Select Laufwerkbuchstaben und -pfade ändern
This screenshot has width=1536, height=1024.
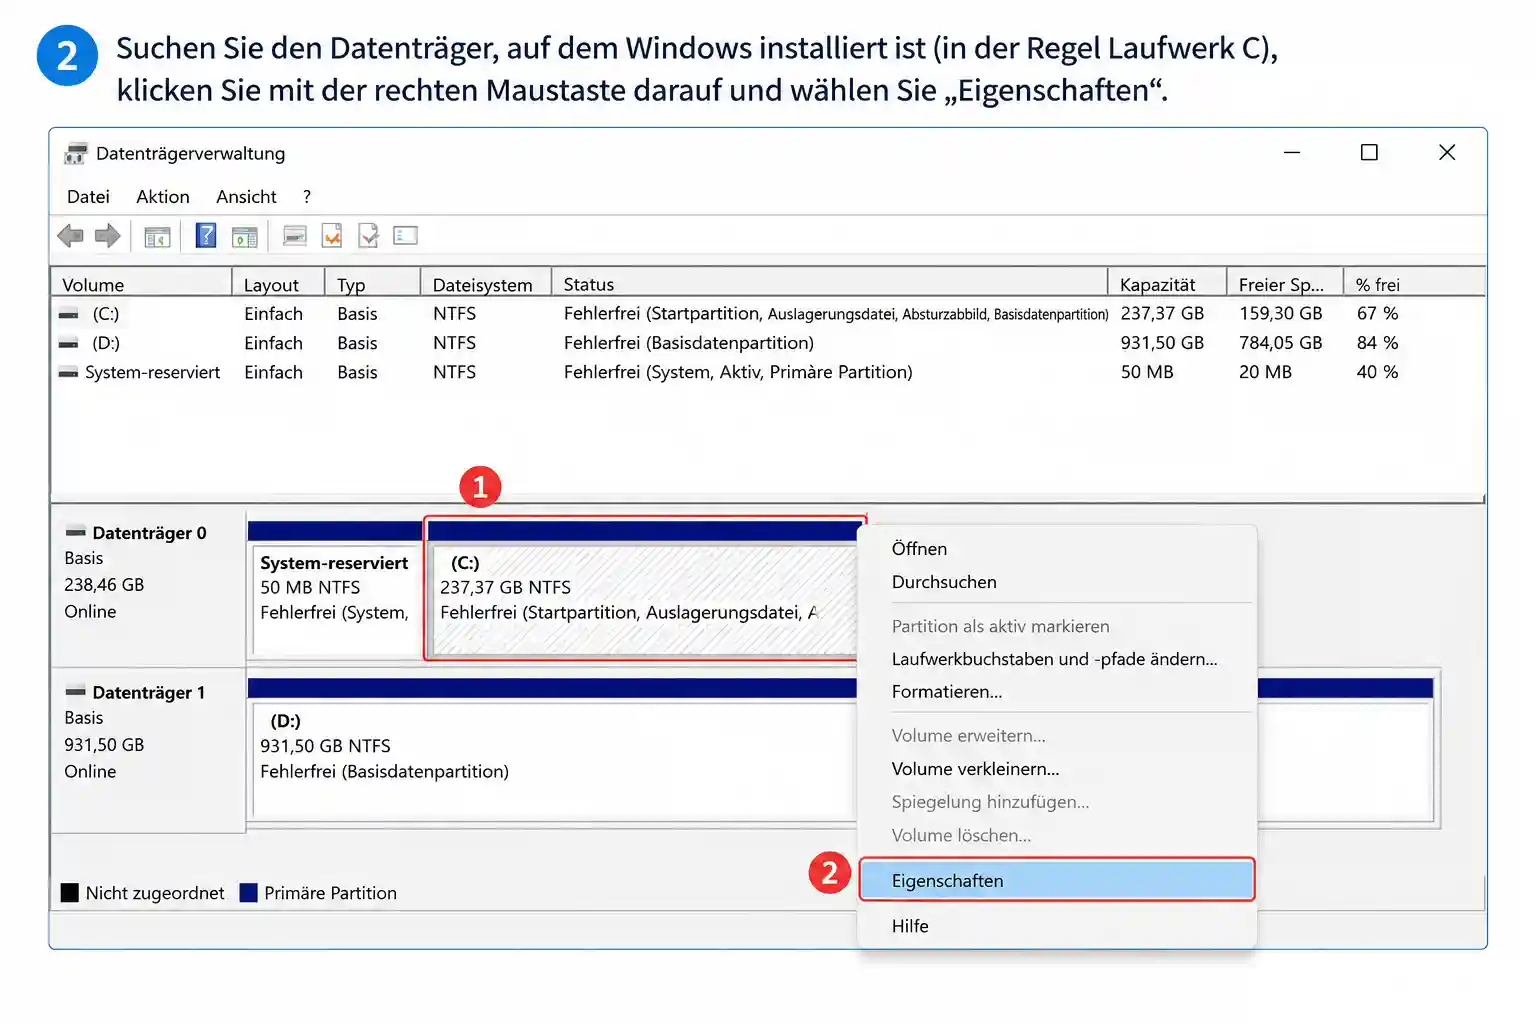[x=1056, y=659]
